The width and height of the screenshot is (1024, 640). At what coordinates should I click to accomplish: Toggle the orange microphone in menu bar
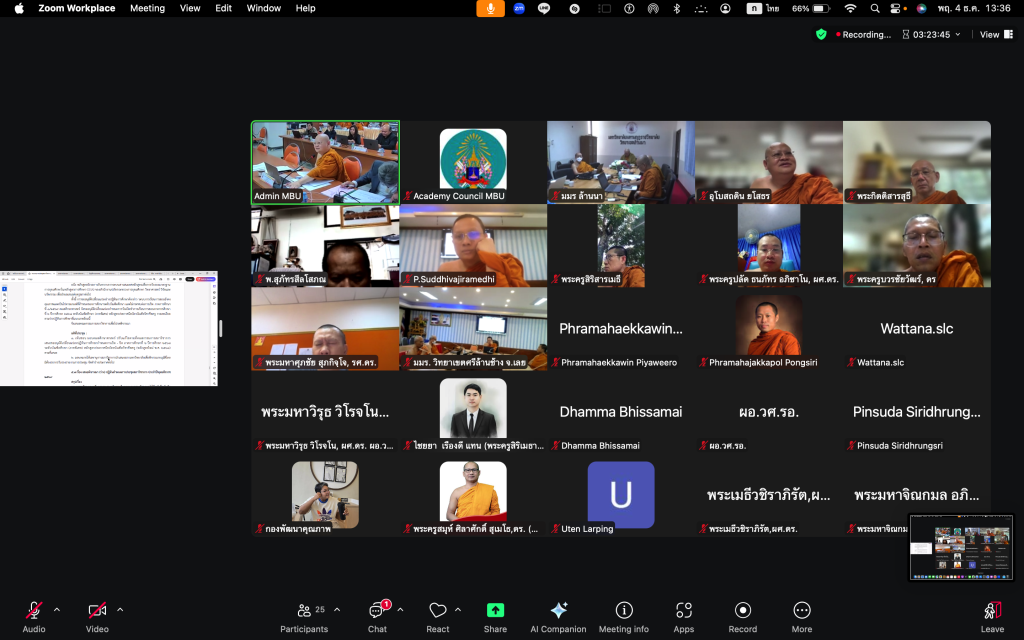coord(490,8)
